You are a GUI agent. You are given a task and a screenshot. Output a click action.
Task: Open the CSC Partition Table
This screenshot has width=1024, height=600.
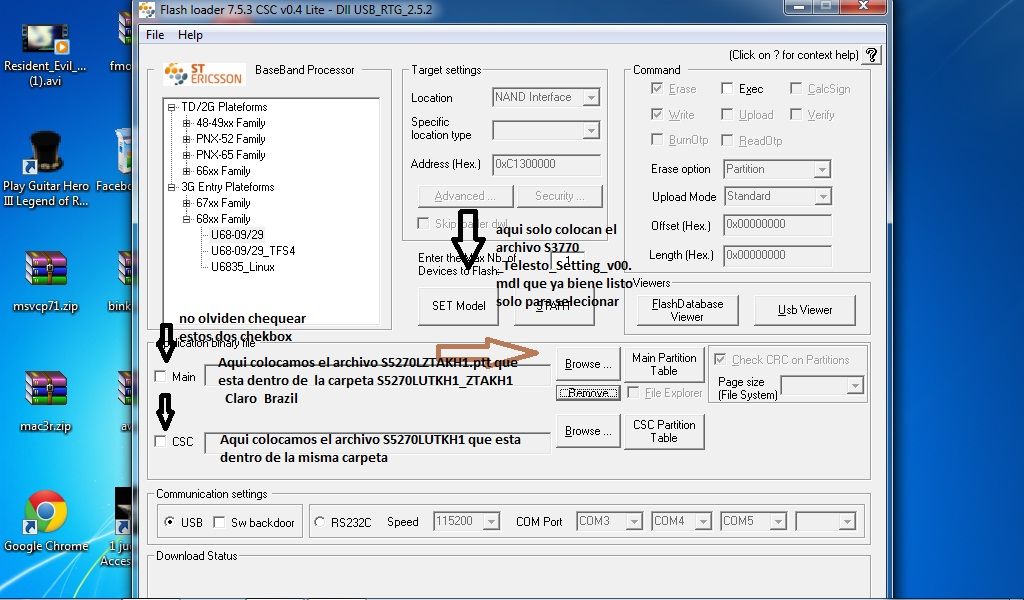664,432
